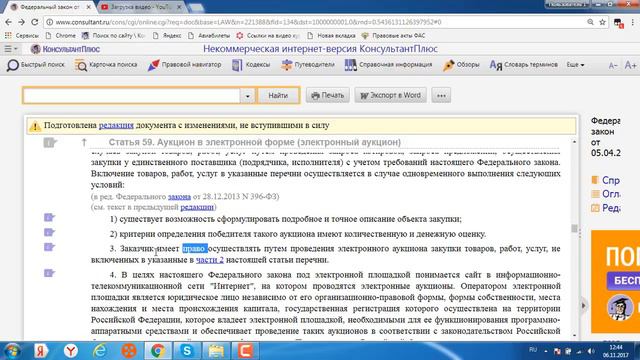This screenshot has width=640, height=360.
Task: Click the bookmark icon beside Статья 59 heading
Action: (x=50, y=142)
